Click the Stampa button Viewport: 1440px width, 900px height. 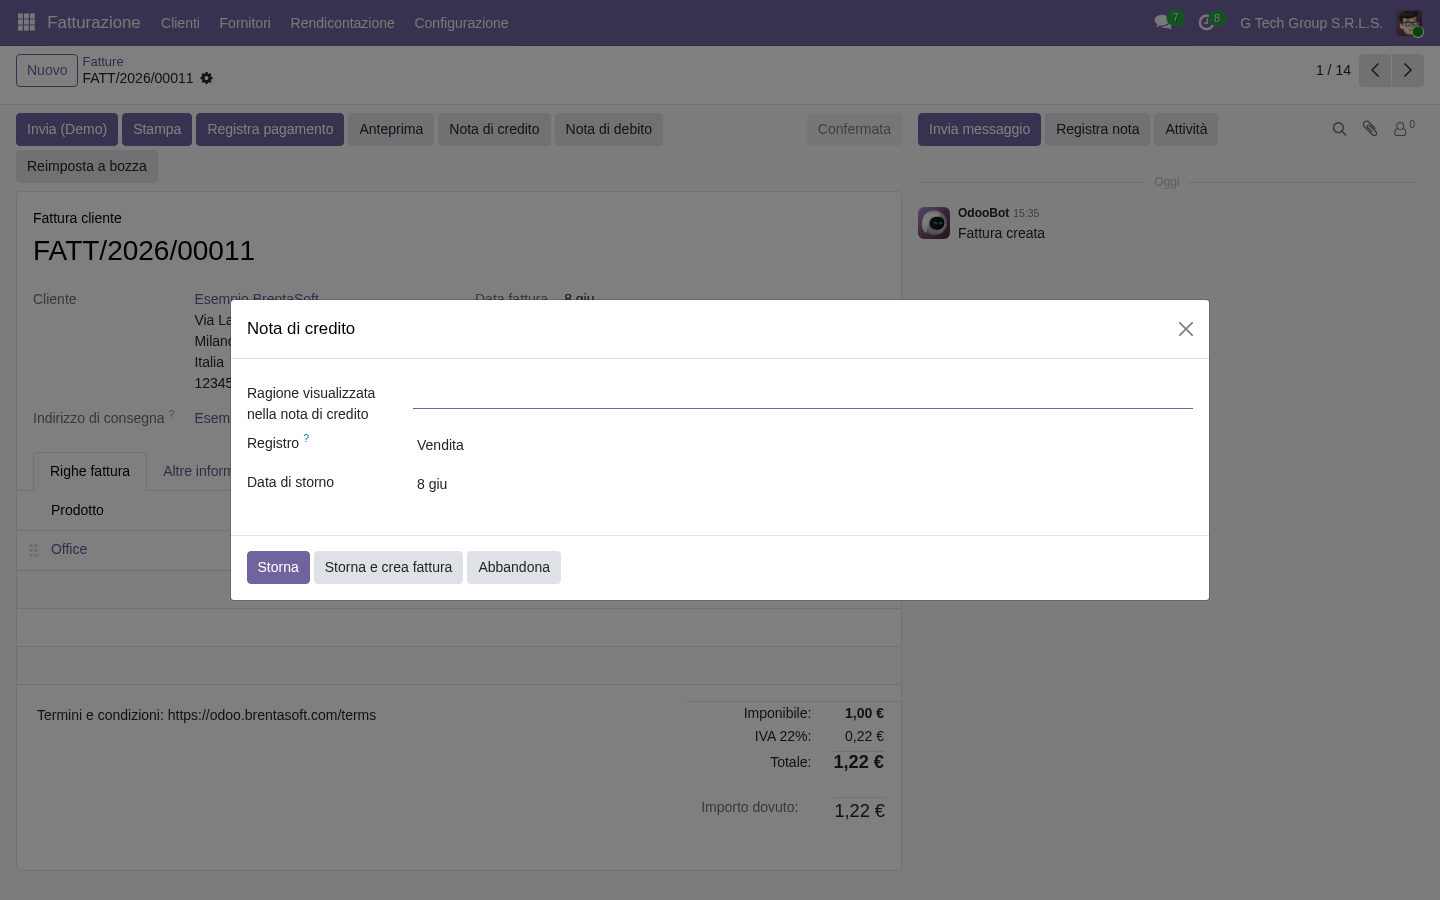coord(157,129)
